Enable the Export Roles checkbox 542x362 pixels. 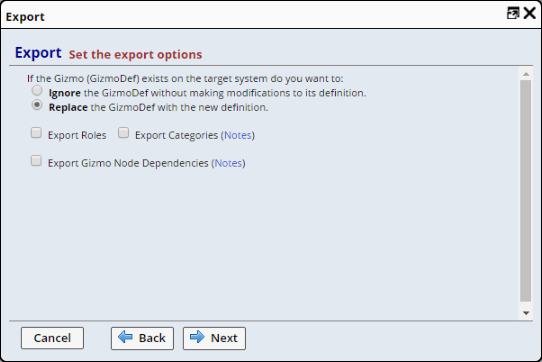[36, 133]
